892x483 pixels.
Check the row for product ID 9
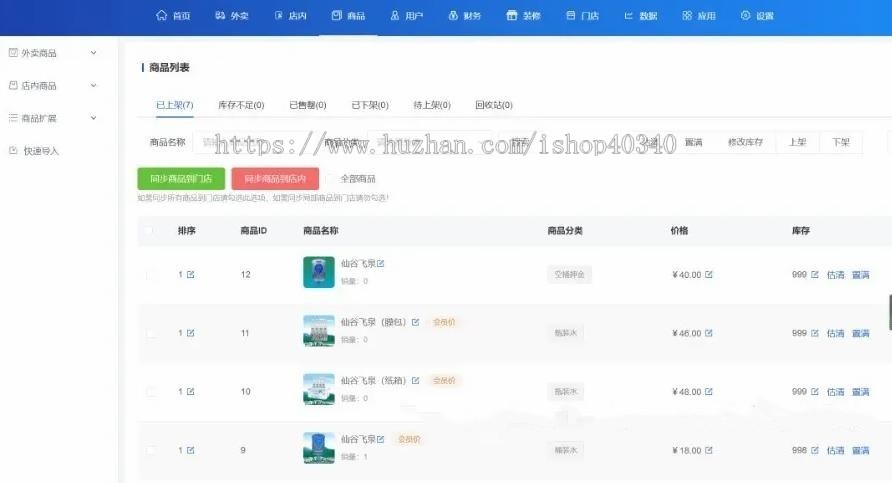tap(151, 451)
